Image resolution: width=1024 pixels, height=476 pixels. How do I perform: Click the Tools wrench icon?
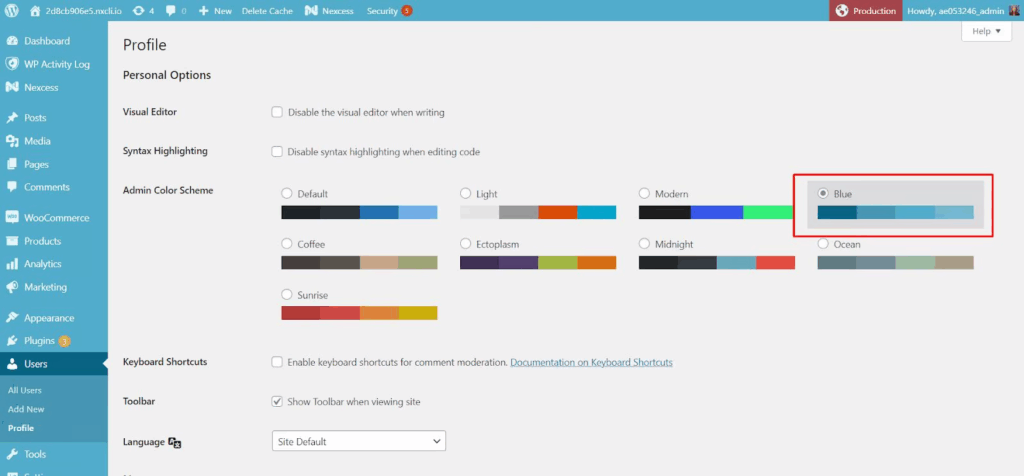[x=12, y=454]
